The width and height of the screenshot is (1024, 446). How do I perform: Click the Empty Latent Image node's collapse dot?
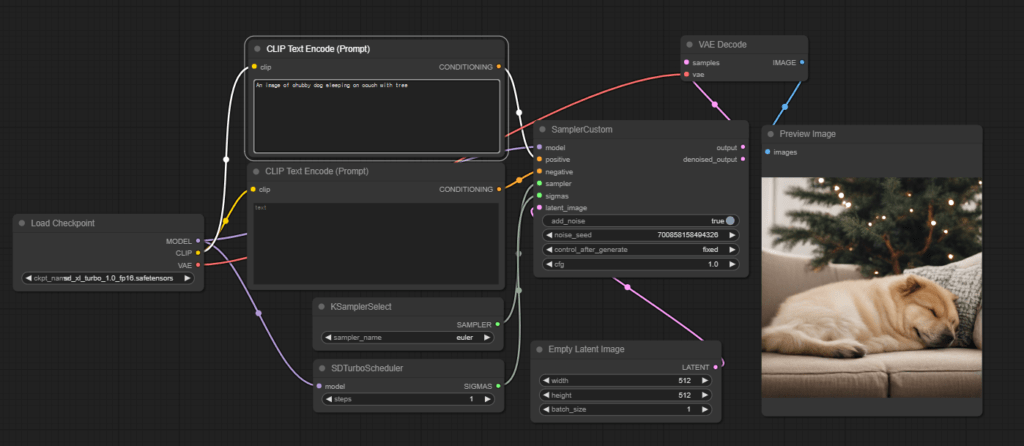point(539,349)
